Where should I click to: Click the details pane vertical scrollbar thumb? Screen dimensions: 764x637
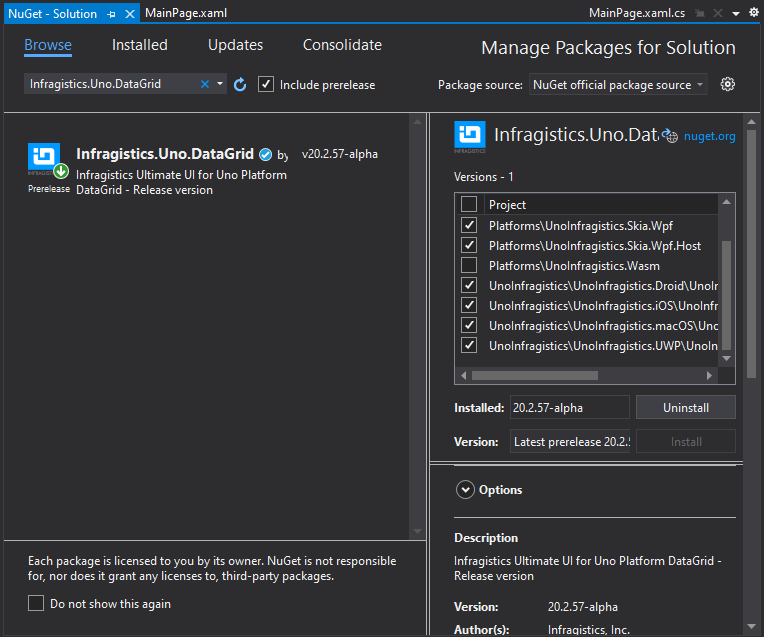[751, 253]
